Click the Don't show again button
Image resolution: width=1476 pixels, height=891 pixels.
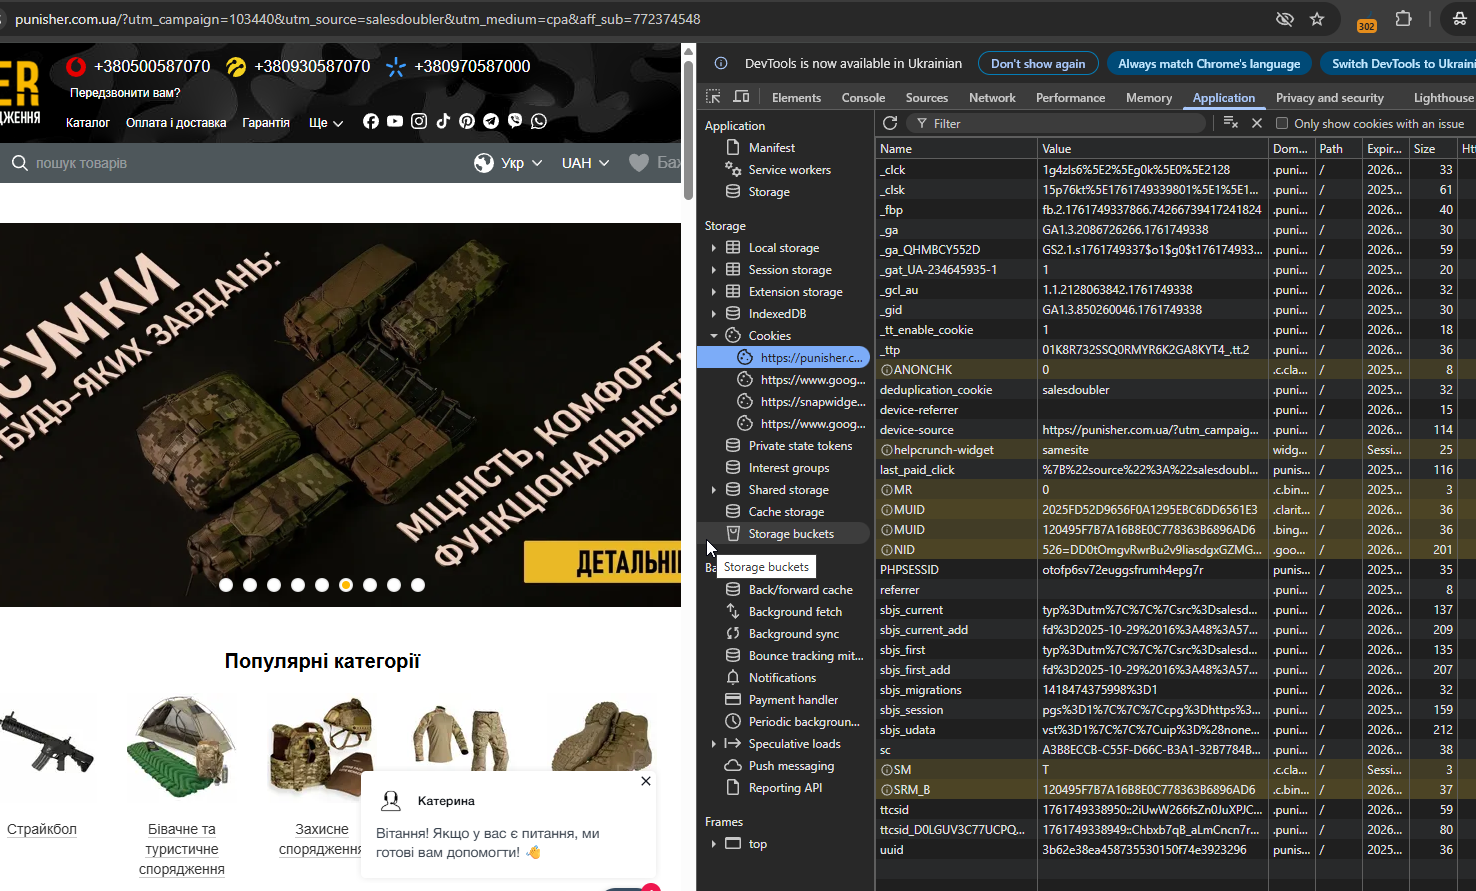point(1037,64)
